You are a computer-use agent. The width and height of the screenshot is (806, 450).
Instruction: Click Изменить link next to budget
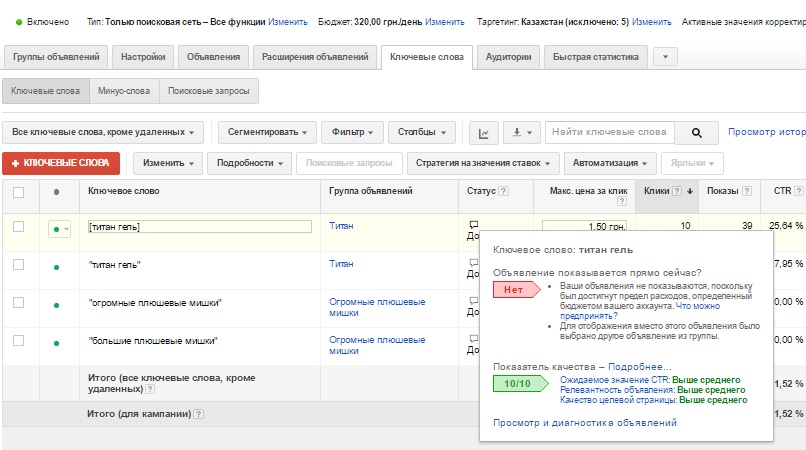pos(445,22)
